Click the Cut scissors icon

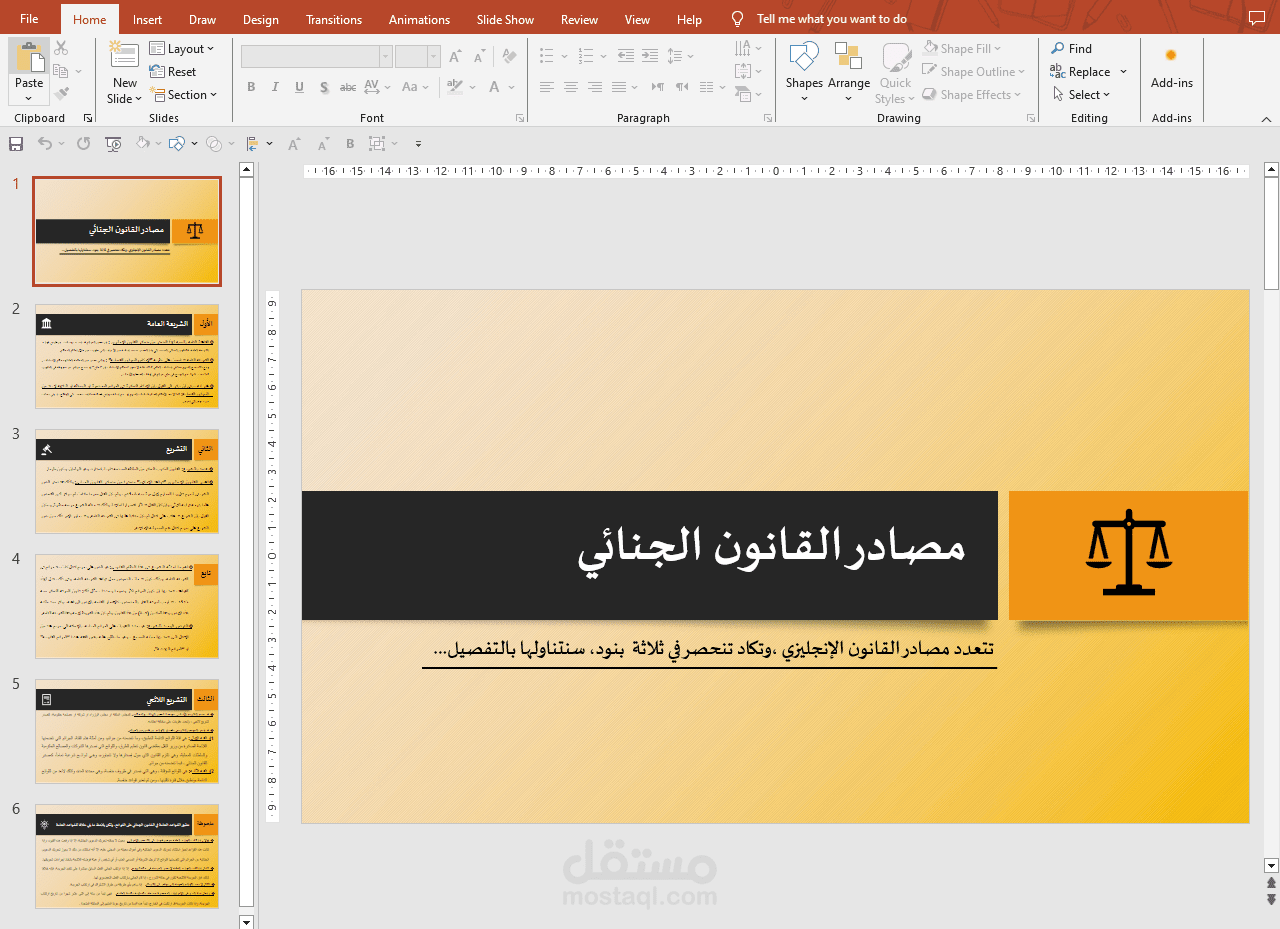(x=61, y=48)
